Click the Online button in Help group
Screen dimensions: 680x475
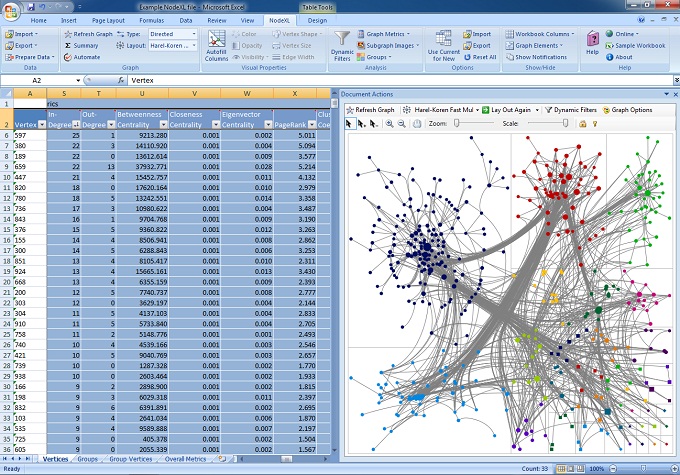tap(621, 34)
